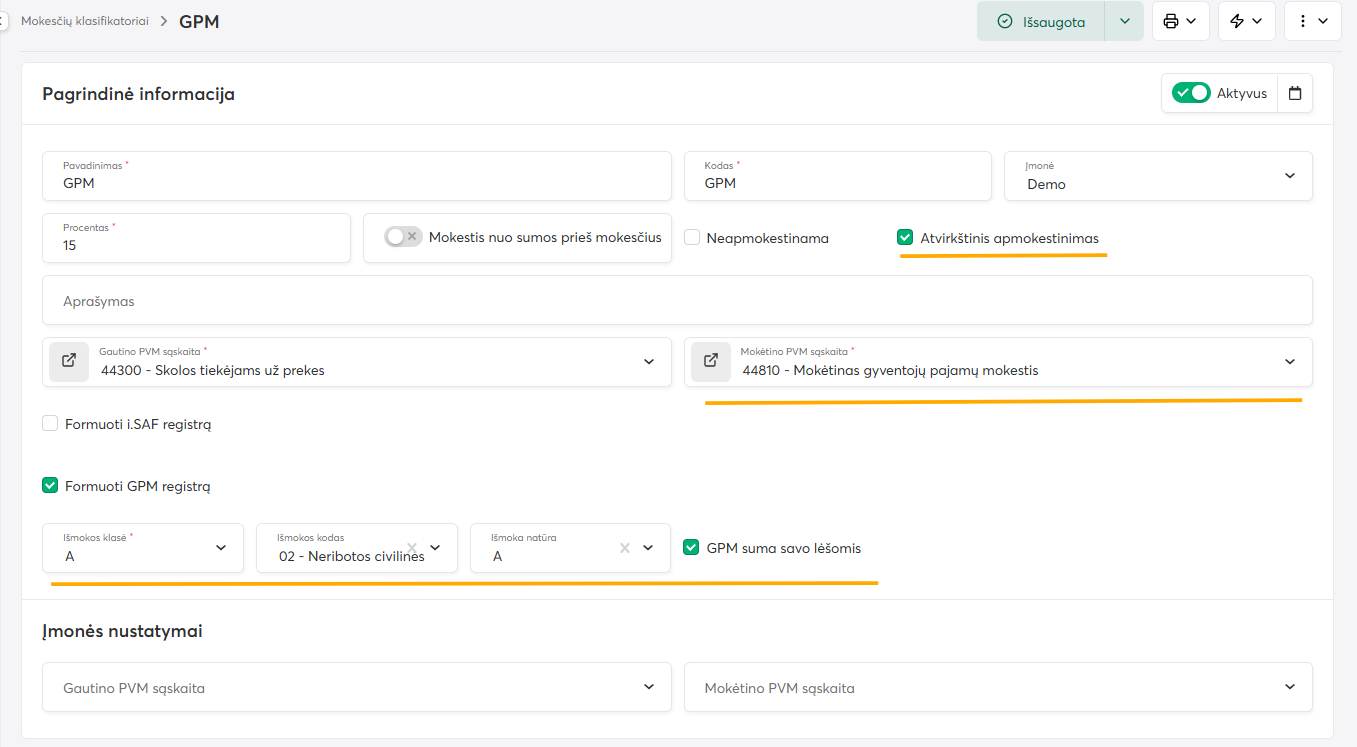Toggle the Aktyvus switch
The height and width of the screenshot is (747, 1357).
(1191, 93)
